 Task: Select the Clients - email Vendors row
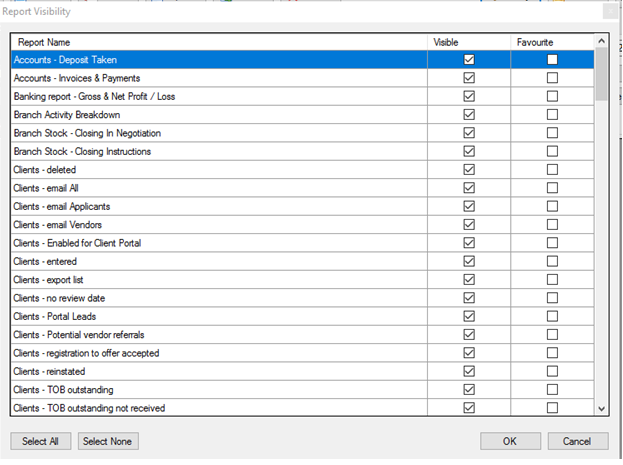click(x=302, y=225)
